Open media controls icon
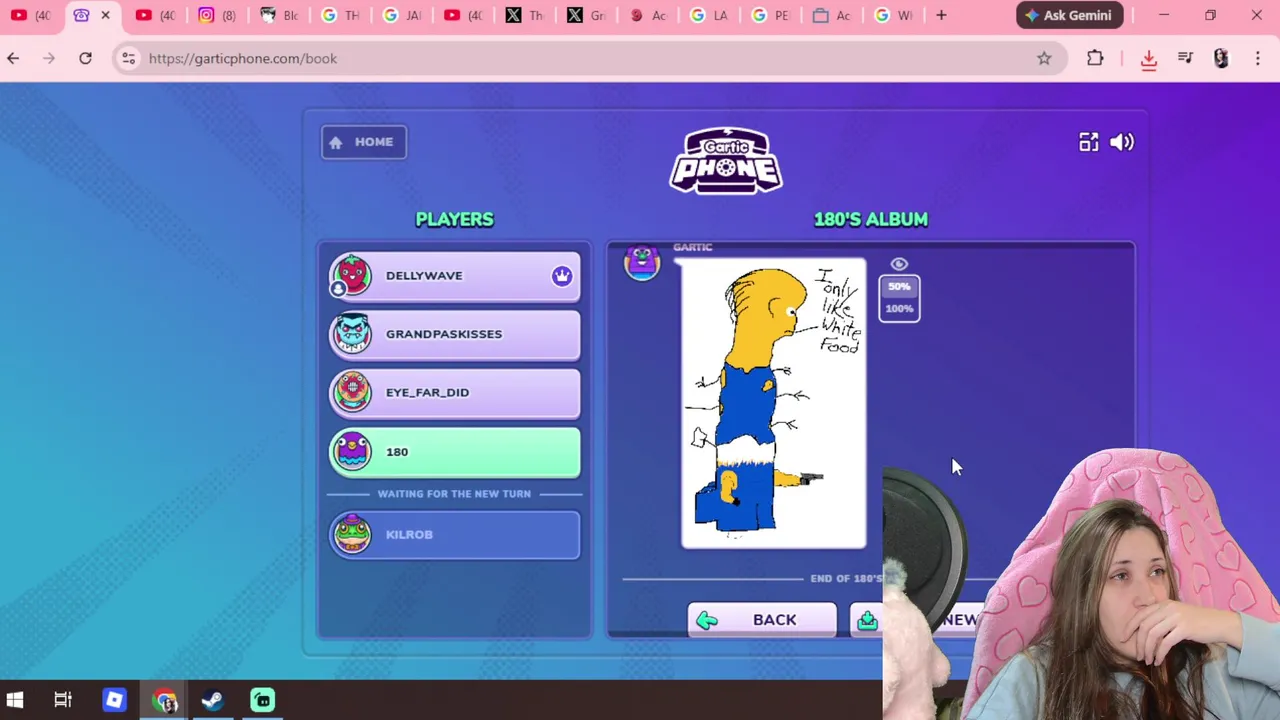Viewport: 1280px width, 720px height. (x=1185, y=58)
